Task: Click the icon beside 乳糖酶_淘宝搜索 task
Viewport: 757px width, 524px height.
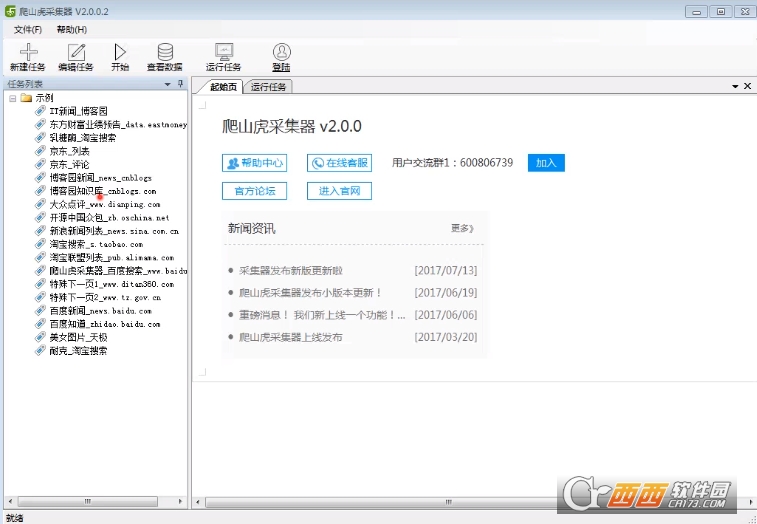Action: 41,138
